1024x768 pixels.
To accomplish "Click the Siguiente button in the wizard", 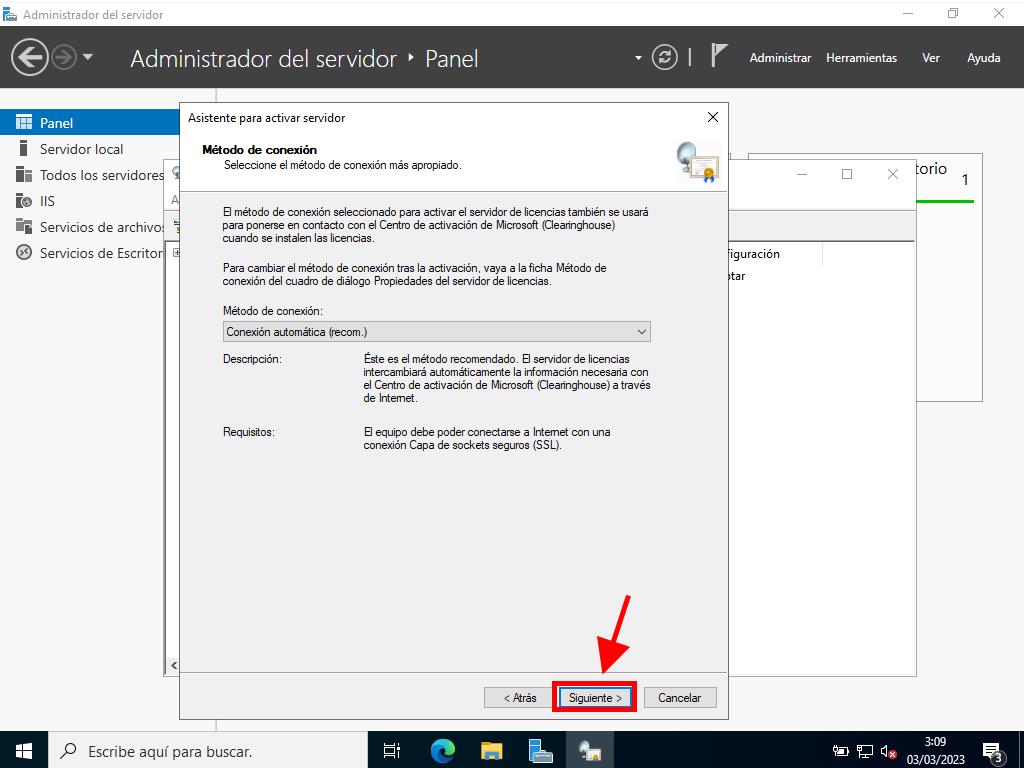I will coord(595,698).
